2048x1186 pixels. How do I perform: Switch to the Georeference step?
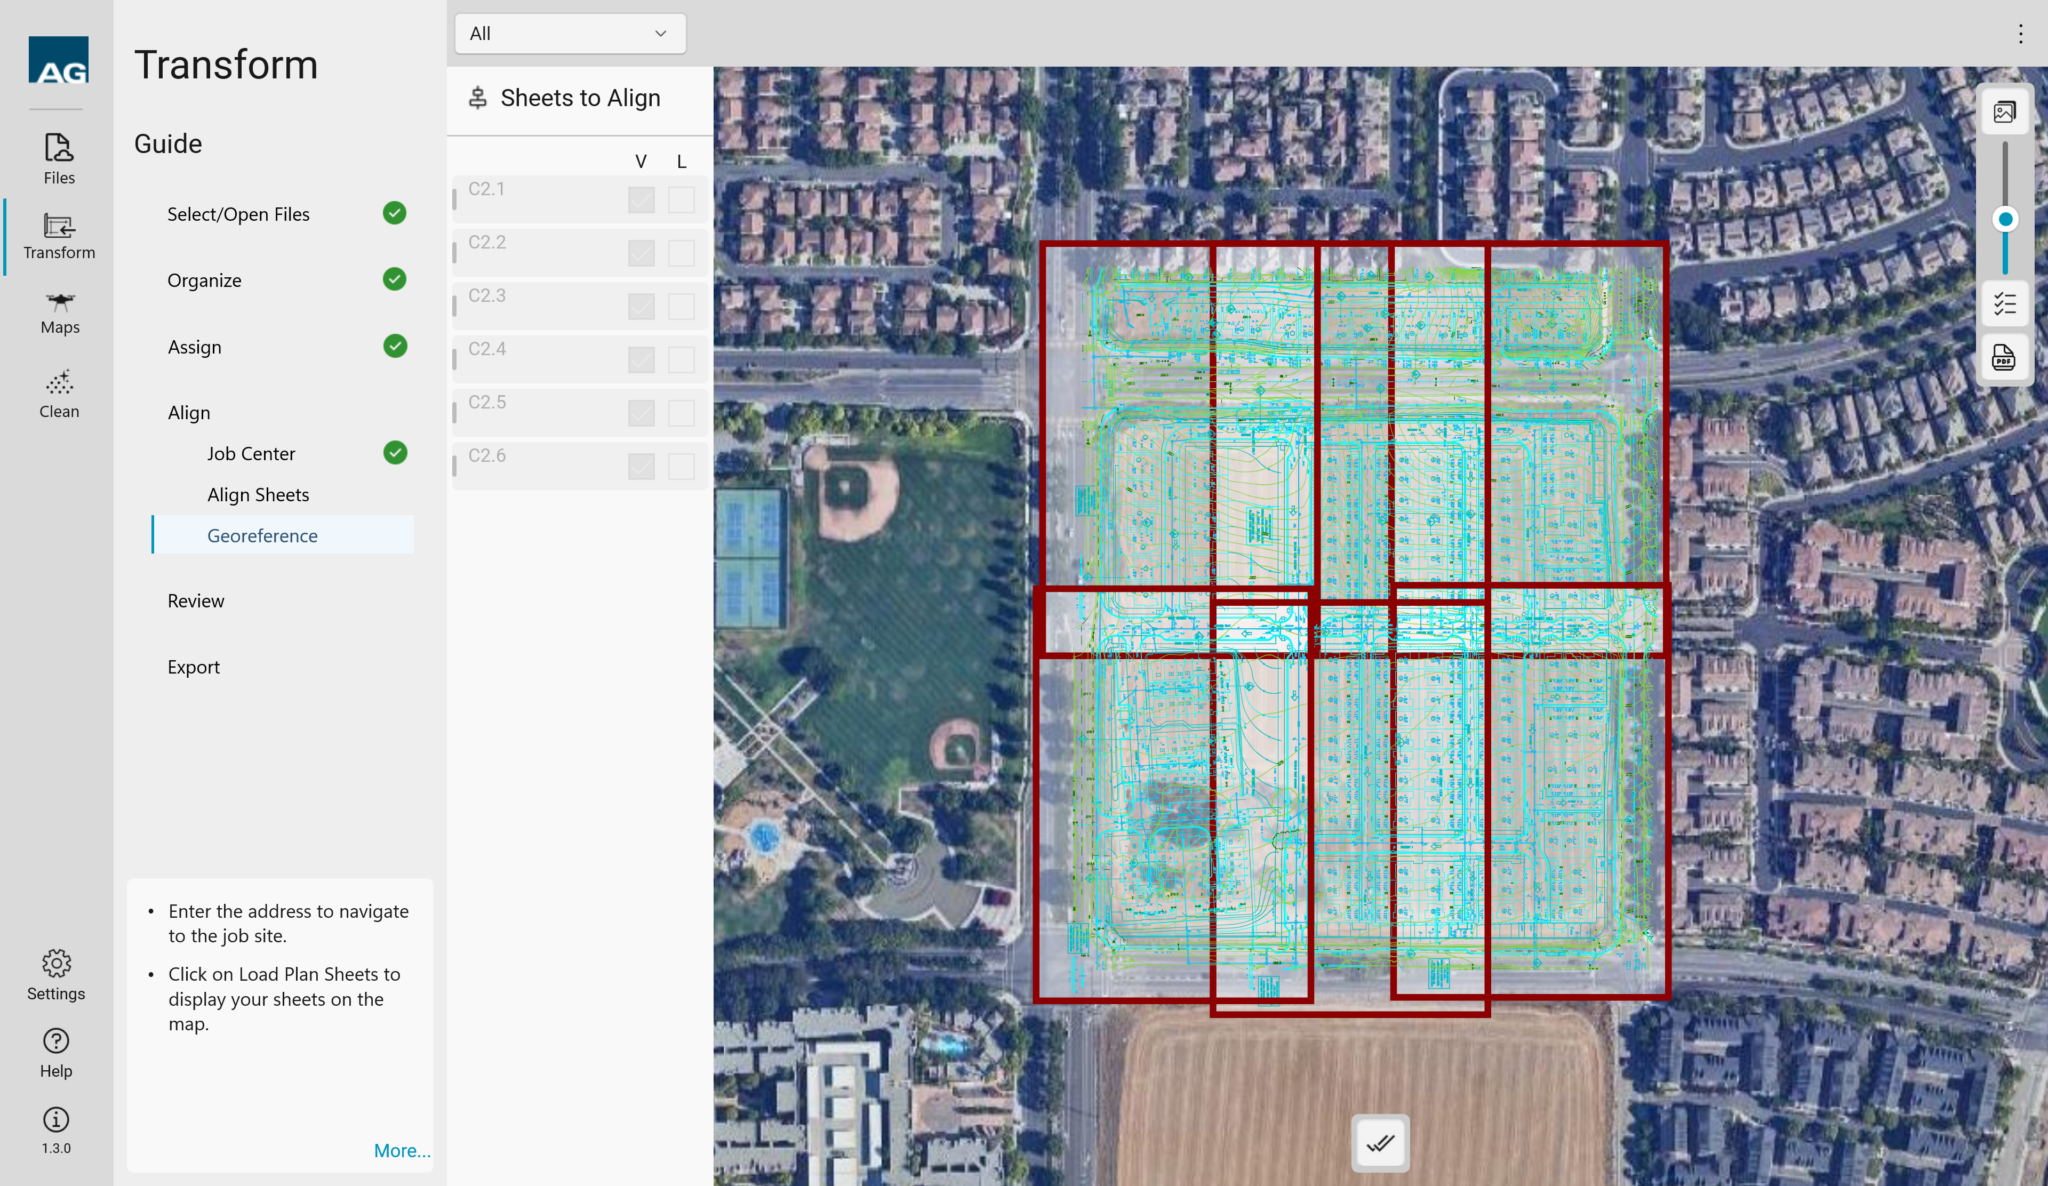coord(262,535)
